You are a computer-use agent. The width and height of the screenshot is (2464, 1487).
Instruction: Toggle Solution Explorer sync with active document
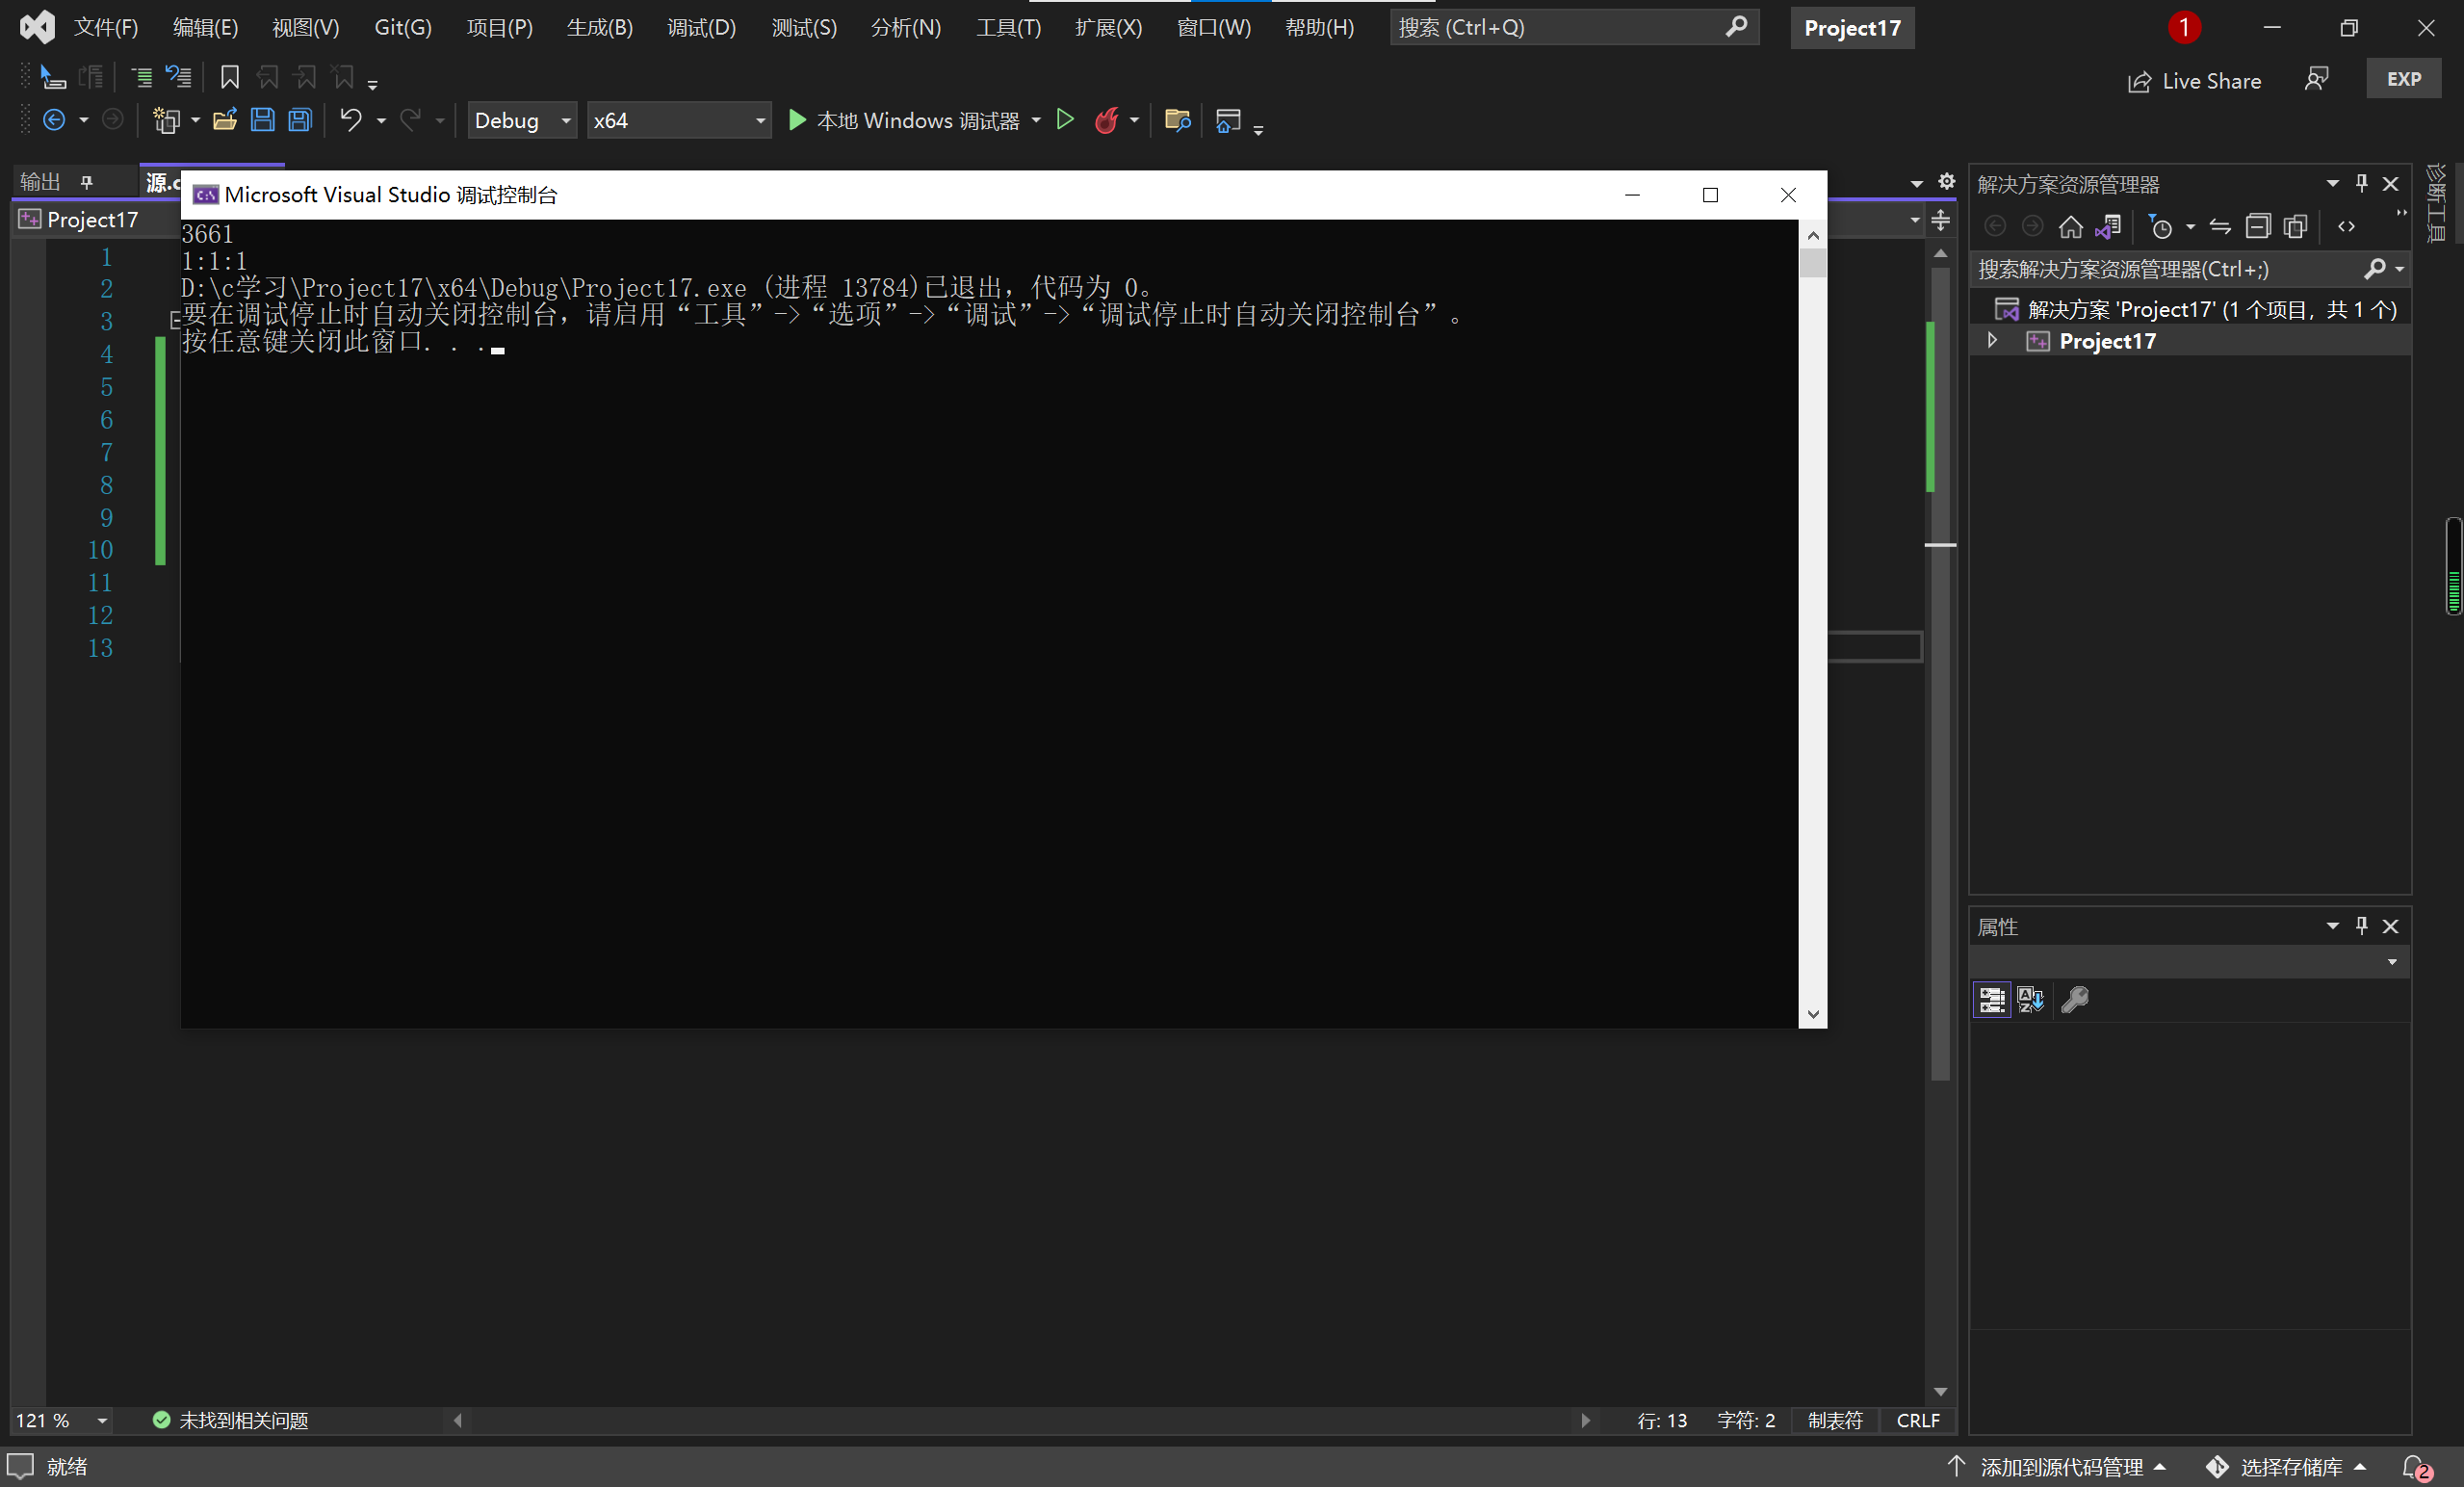click(x=2220, y=227)
